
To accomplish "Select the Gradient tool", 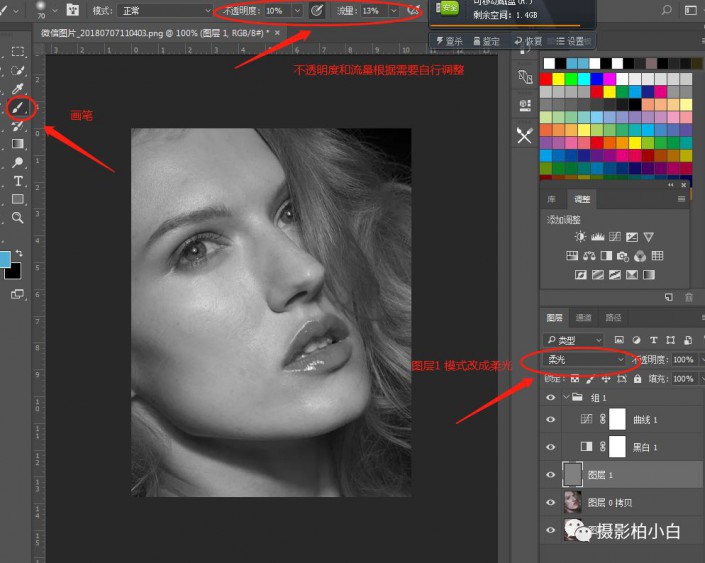I will coord(18,144).
